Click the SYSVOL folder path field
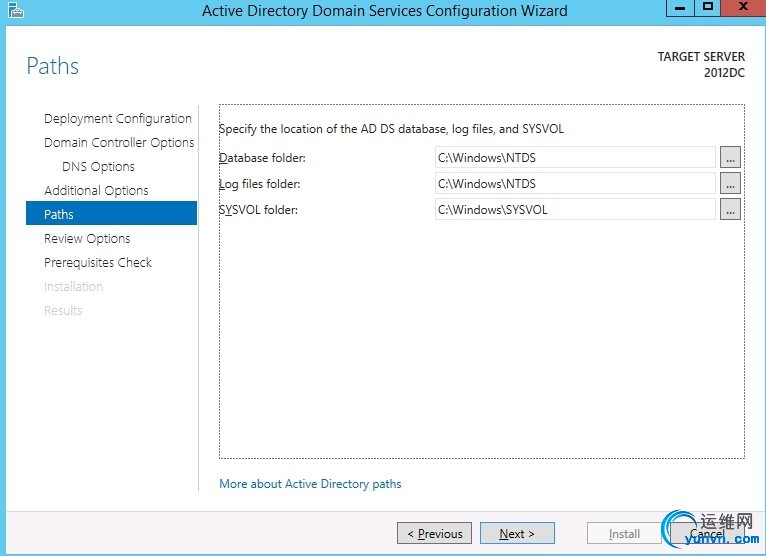Screen dimensions: 766x556 (x=575, y=209)
